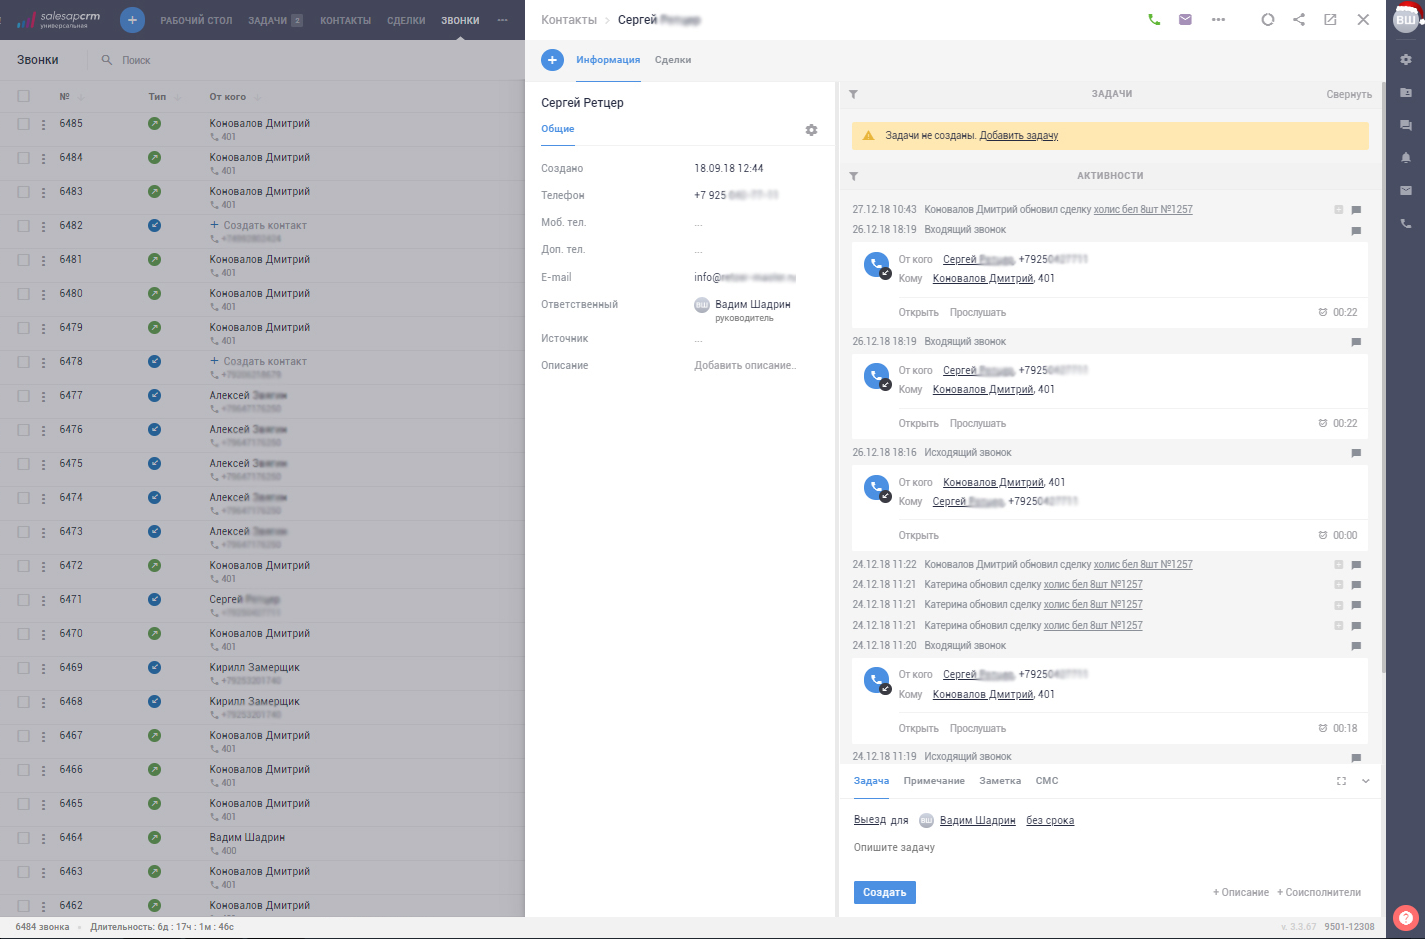Open the gear settings in Общие section
Image resolution: width=1425 pixels, height=939 pixels.
click(x=811, y=130)
